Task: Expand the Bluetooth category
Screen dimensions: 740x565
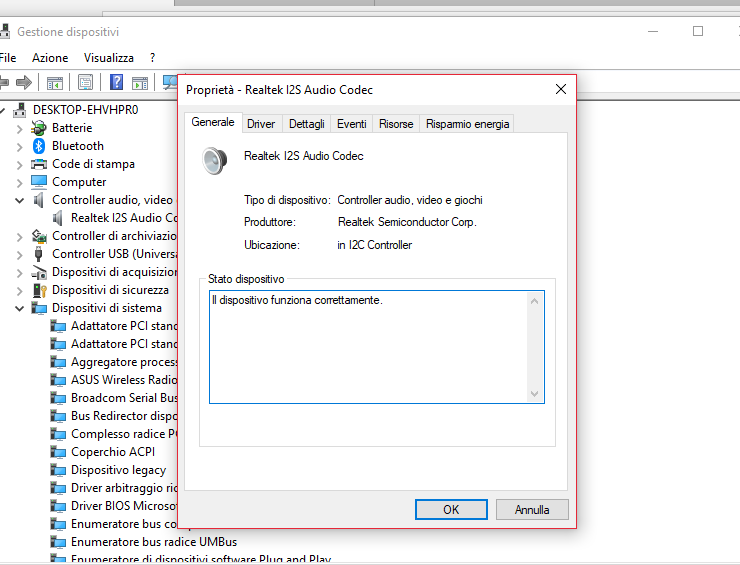Action: click(x=19, y=146)
